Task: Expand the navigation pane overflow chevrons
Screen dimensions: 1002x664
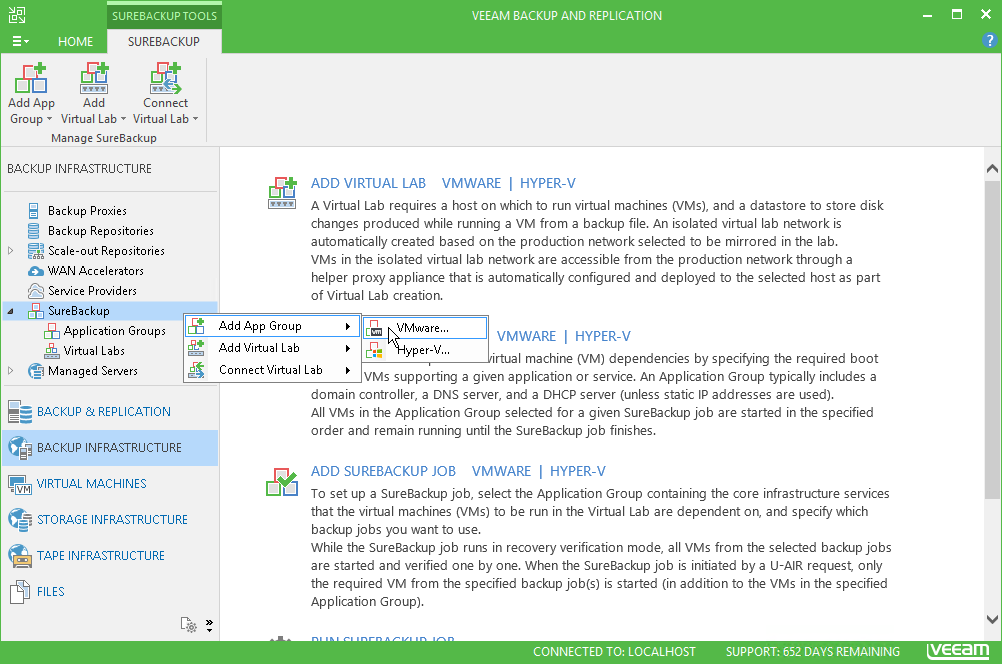Action: pyautogui.click(x=210, y=625)
